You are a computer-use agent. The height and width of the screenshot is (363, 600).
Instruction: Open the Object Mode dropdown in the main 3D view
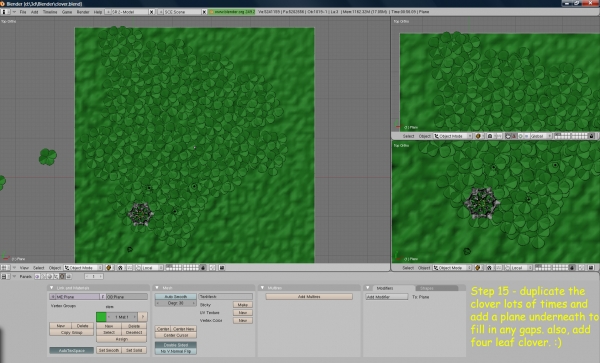[x=83, y=268]
